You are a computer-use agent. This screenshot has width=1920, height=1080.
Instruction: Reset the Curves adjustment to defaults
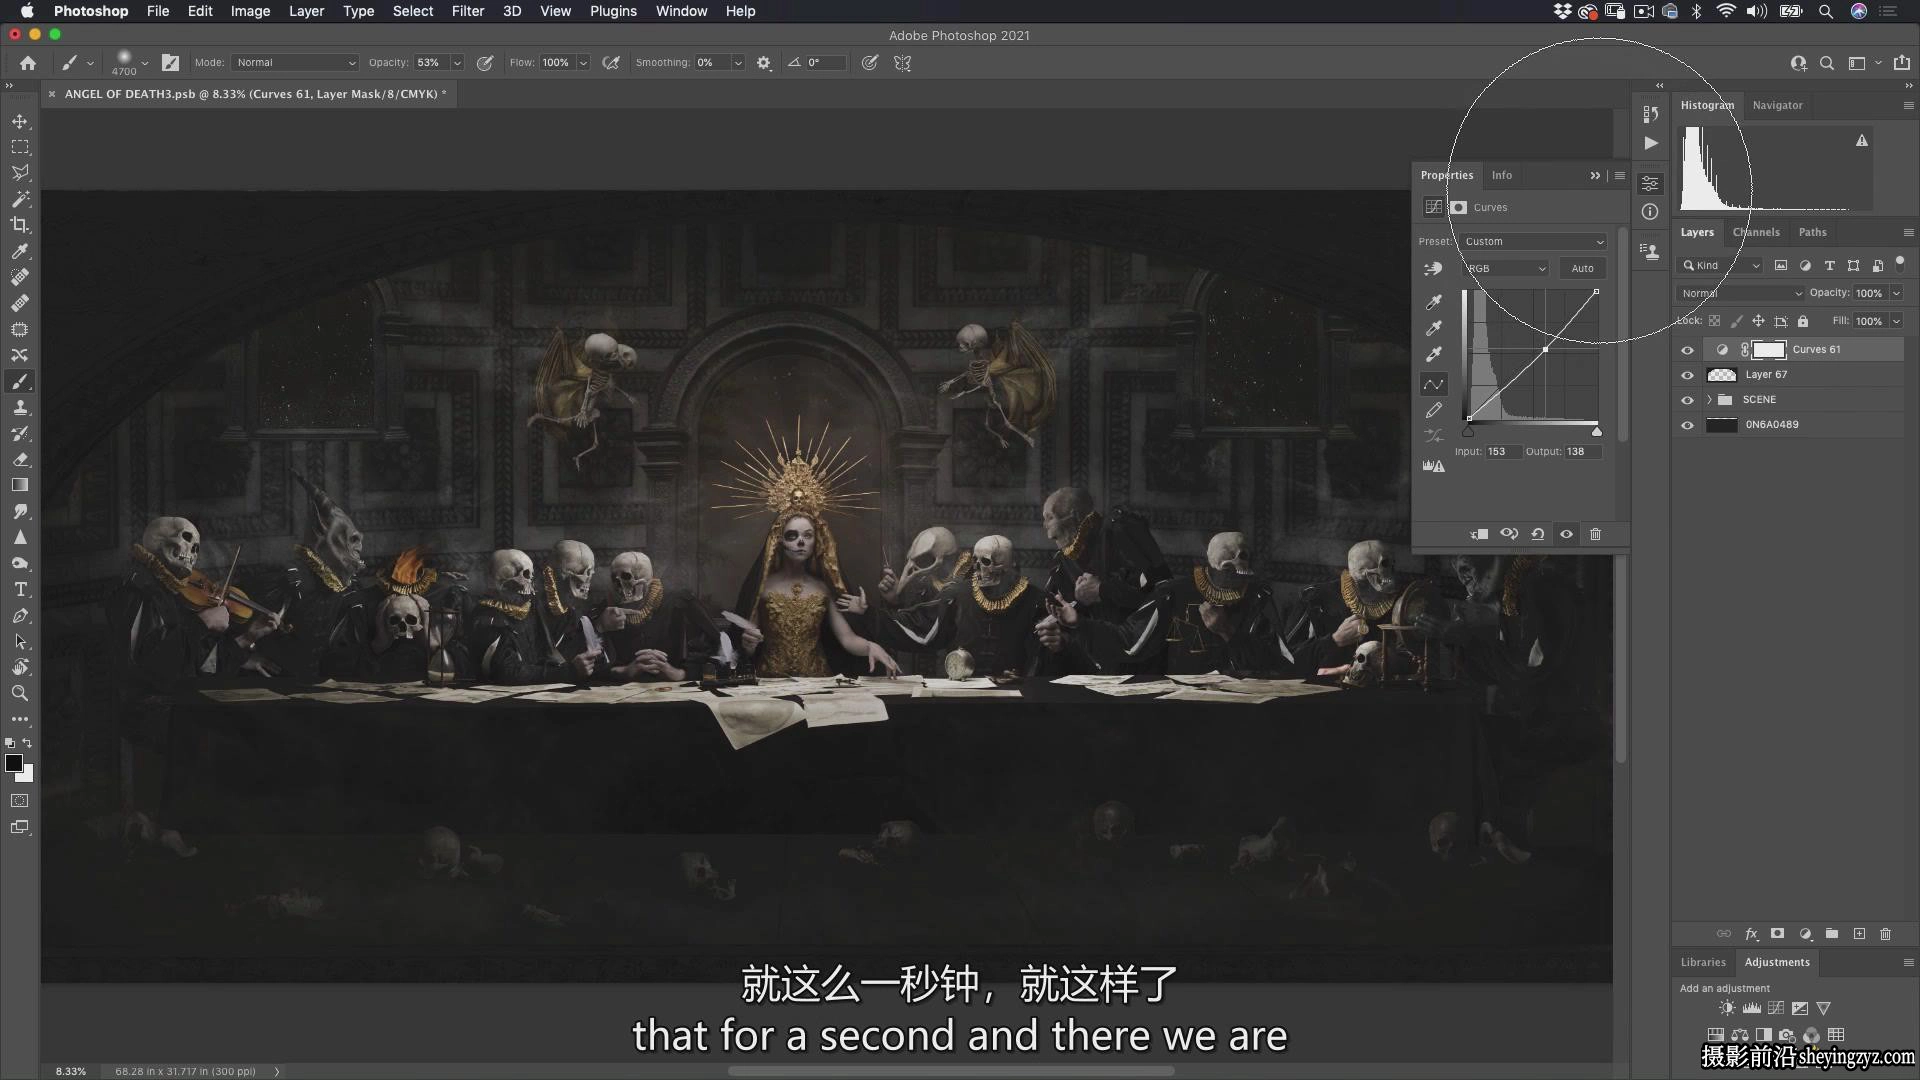[1538, 534]
